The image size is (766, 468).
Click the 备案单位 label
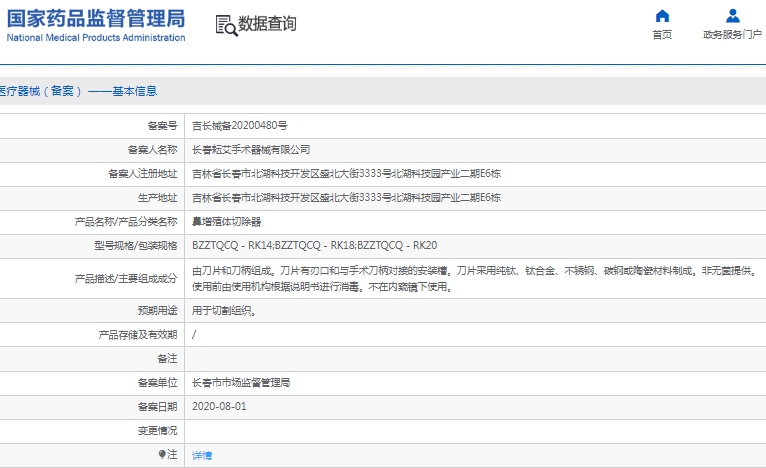click(157, 383)
